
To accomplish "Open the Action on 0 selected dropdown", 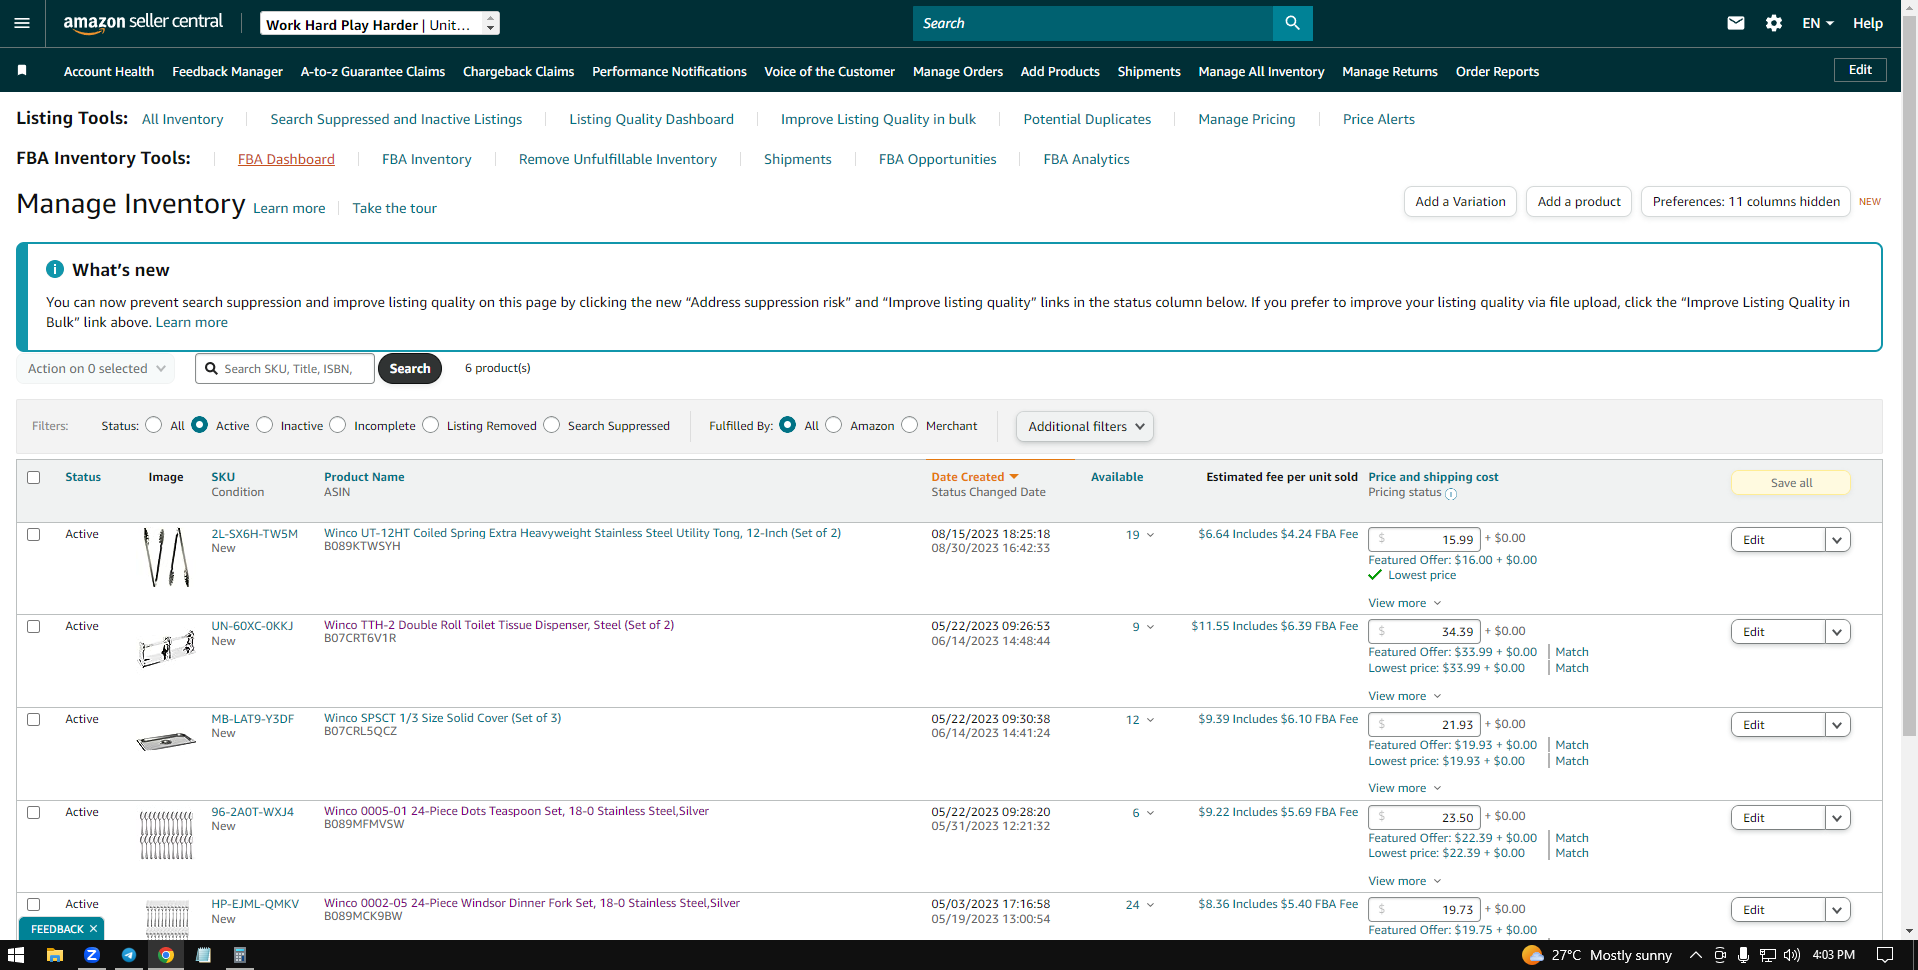I will tap(96, 369).
